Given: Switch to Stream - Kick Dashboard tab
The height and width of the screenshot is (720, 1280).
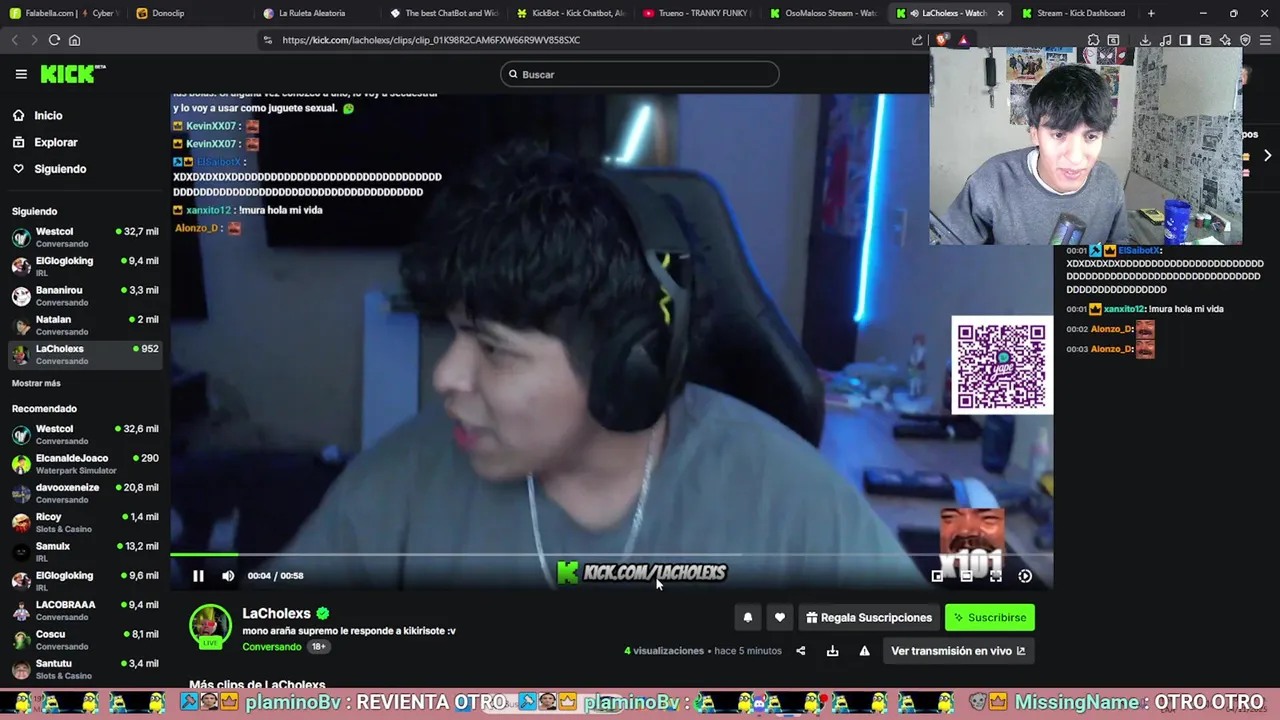Looking at the screenshot, I should click(1075, 13).
